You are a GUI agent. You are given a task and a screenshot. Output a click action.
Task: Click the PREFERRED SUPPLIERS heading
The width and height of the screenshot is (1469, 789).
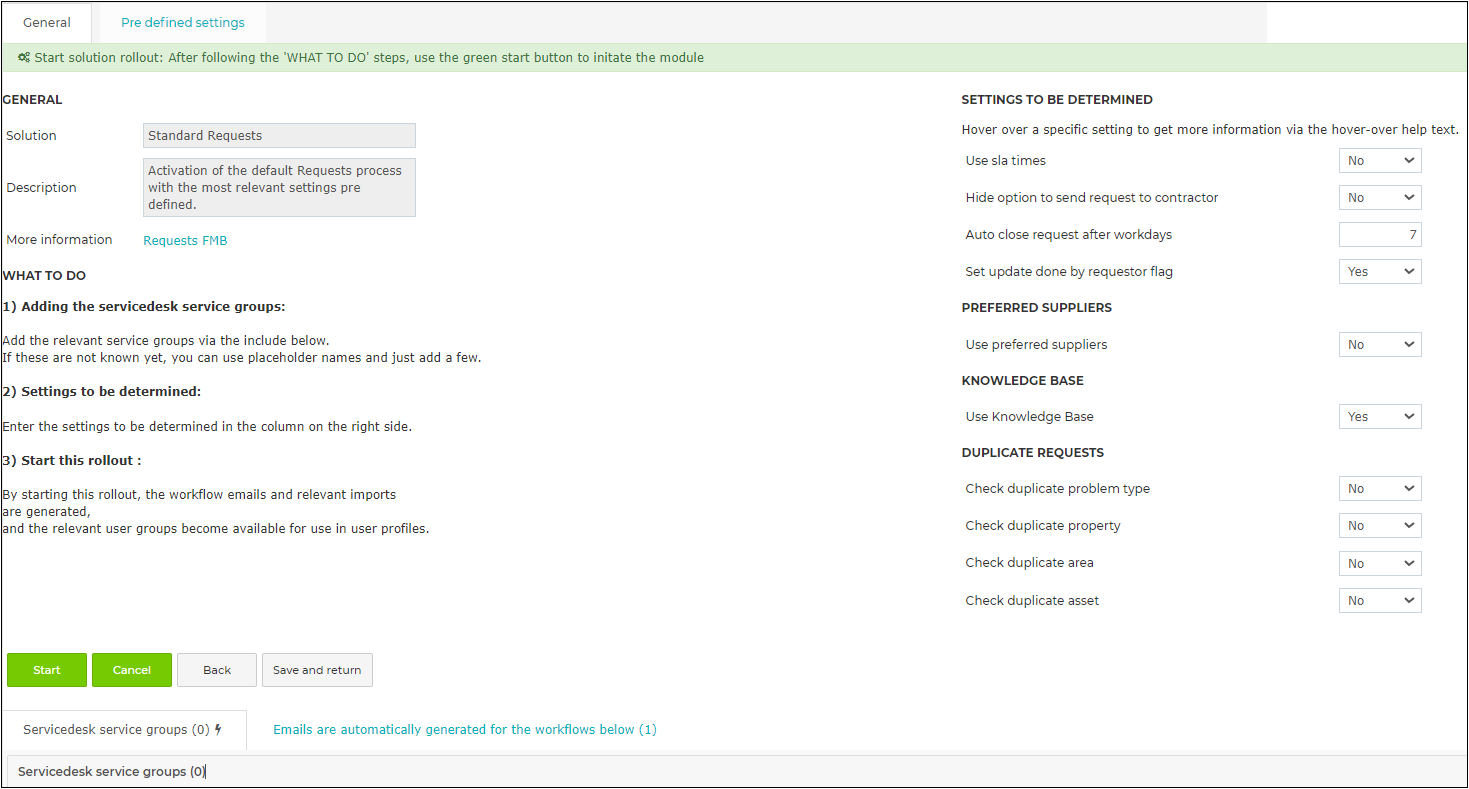pyautogui.click(x=1037, y=308)
